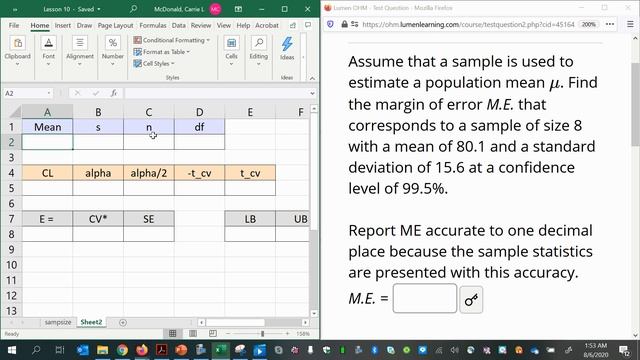This screenshot has height=360, width=640.
Task: Click the Ribbon Display Options icon
Action: [238, 9]
